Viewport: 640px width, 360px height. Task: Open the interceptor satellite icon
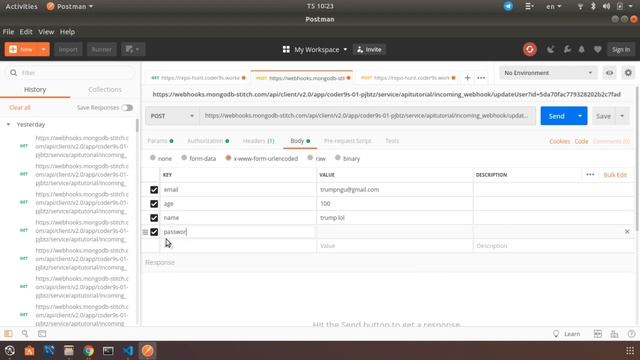click(x=551, y=49)
